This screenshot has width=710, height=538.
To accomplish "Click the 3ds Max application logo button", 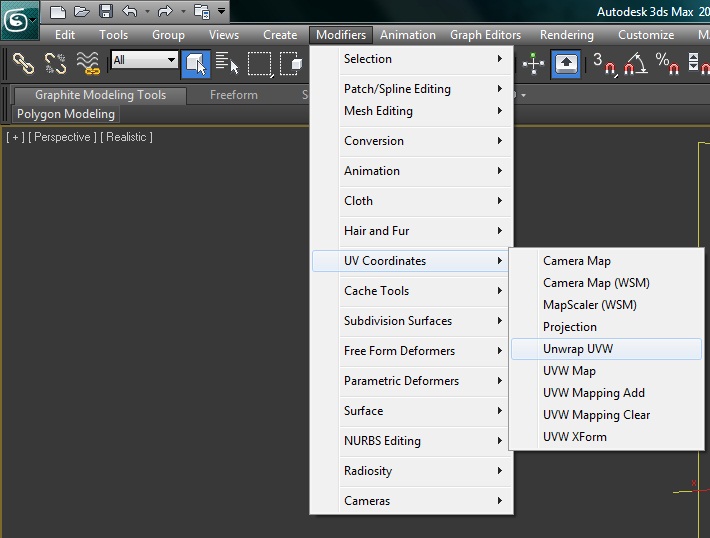I will coord(17,18).
